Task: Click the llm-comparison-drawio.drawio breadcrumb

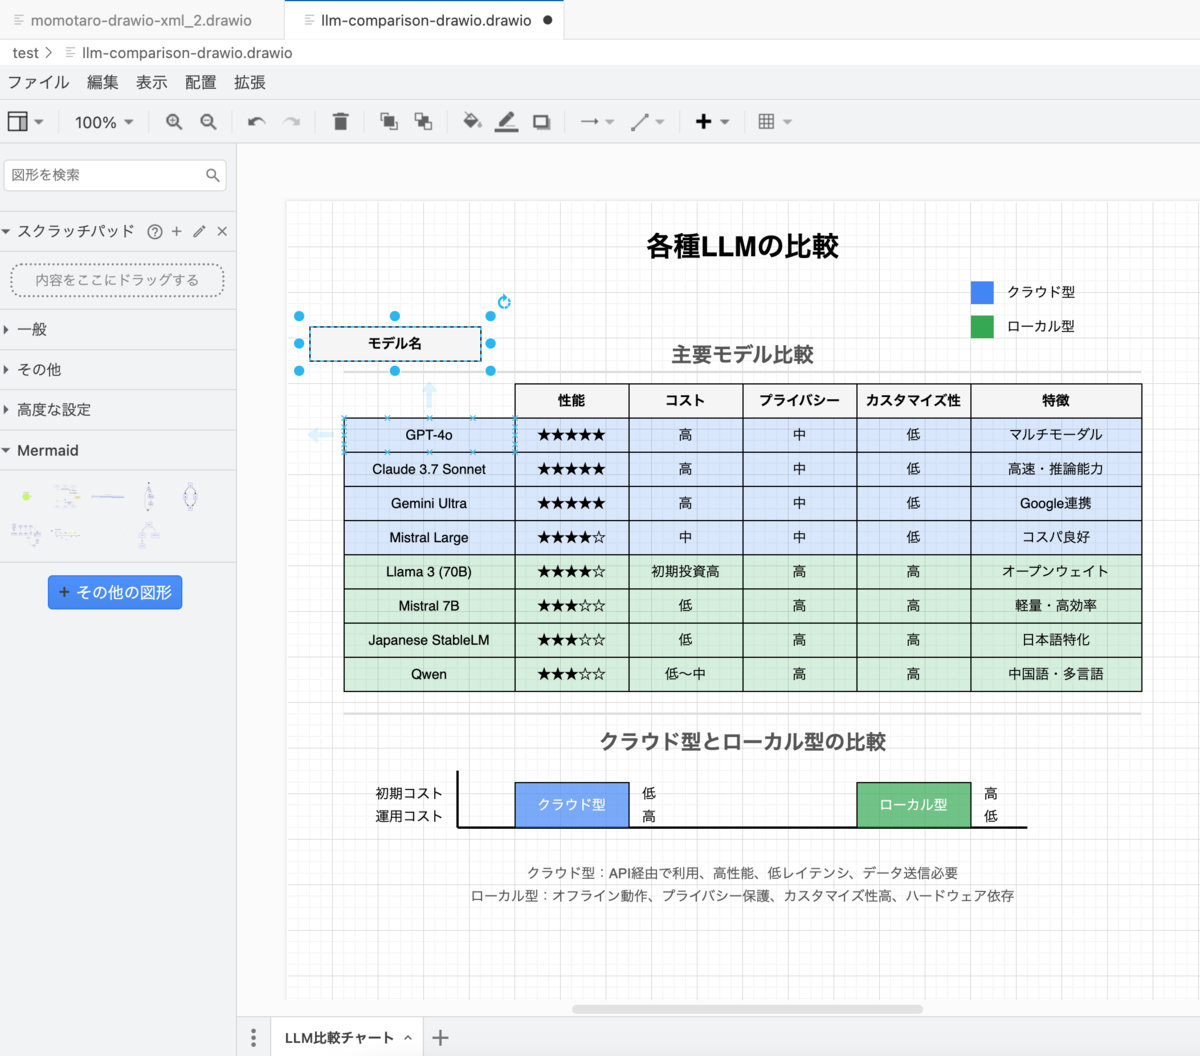Action: click(187, 53)
